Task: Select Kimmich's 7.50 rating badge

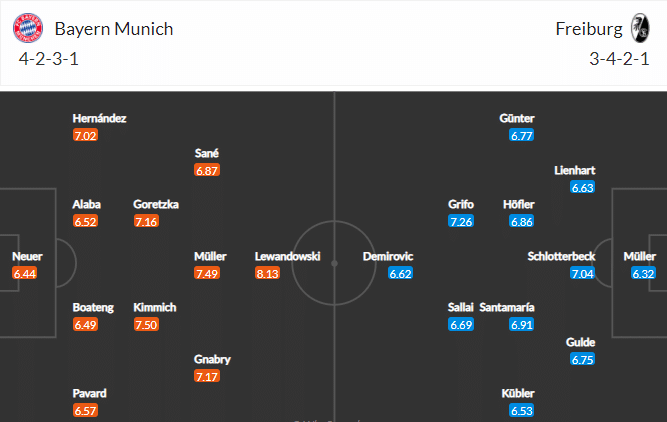Action: 146,325
